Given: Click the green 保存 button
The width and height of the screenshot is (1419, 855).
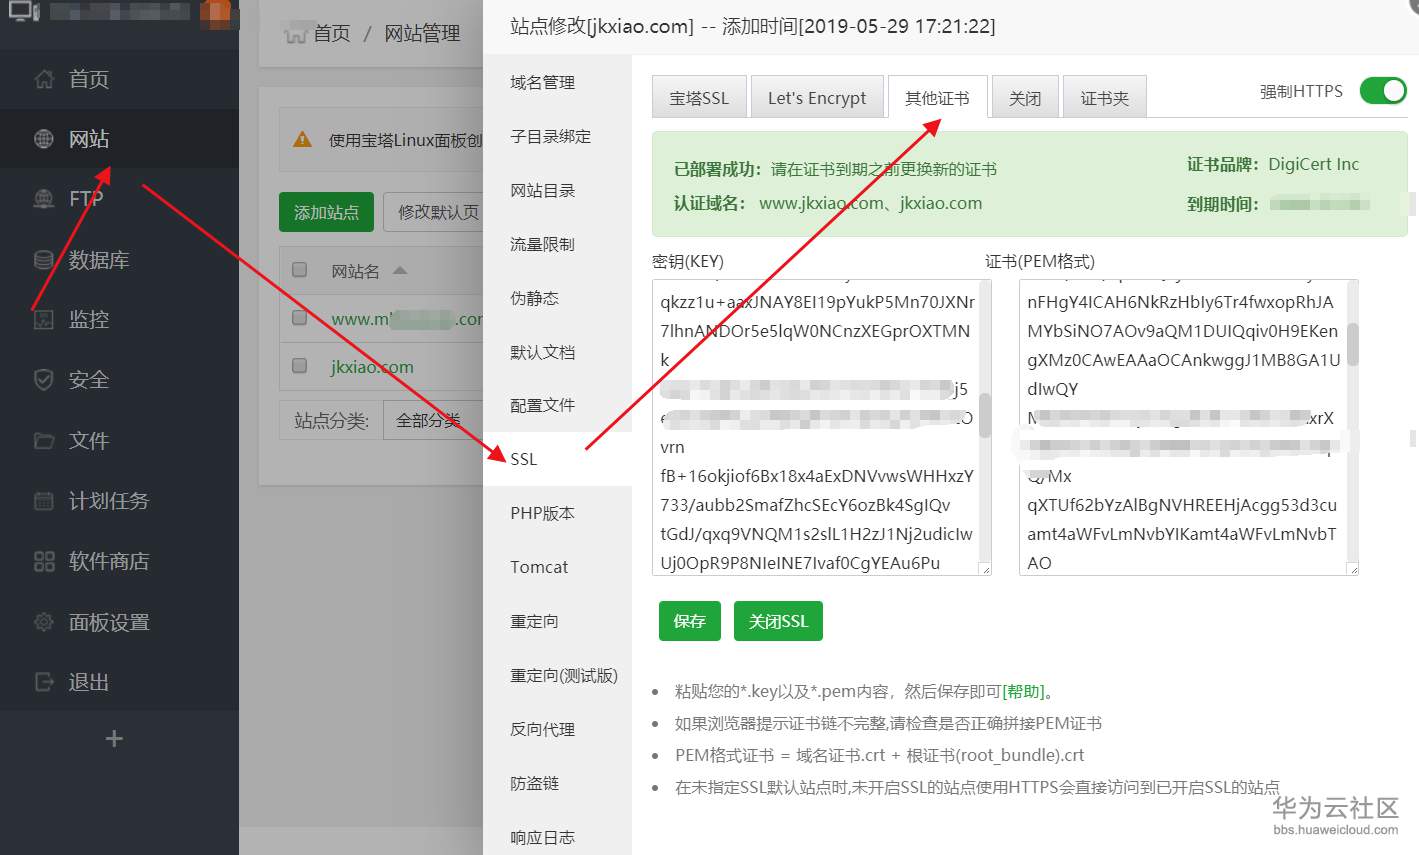Looking at the screenshot, I should tap(690, 621).
